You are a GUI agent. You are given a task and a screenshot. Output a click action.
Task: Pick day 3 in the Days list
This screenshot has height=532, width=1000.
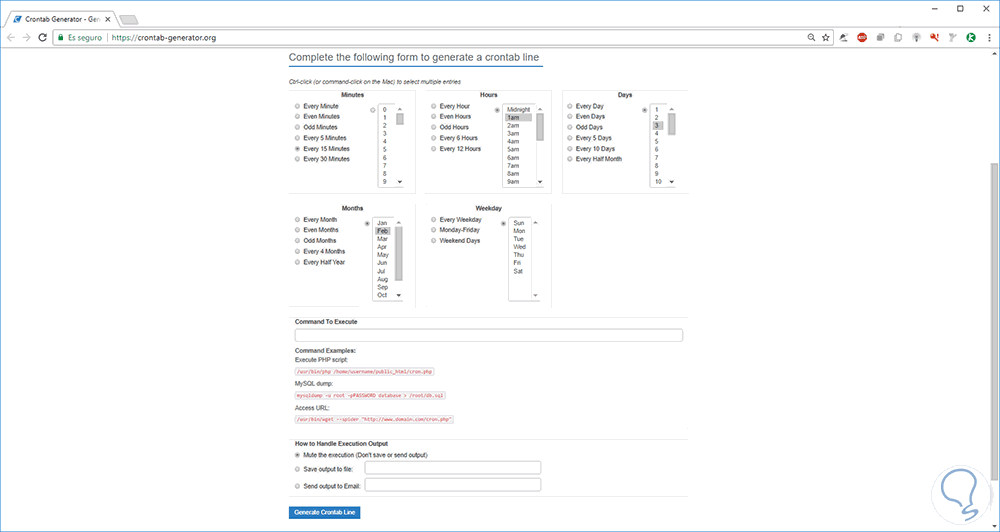658,126
